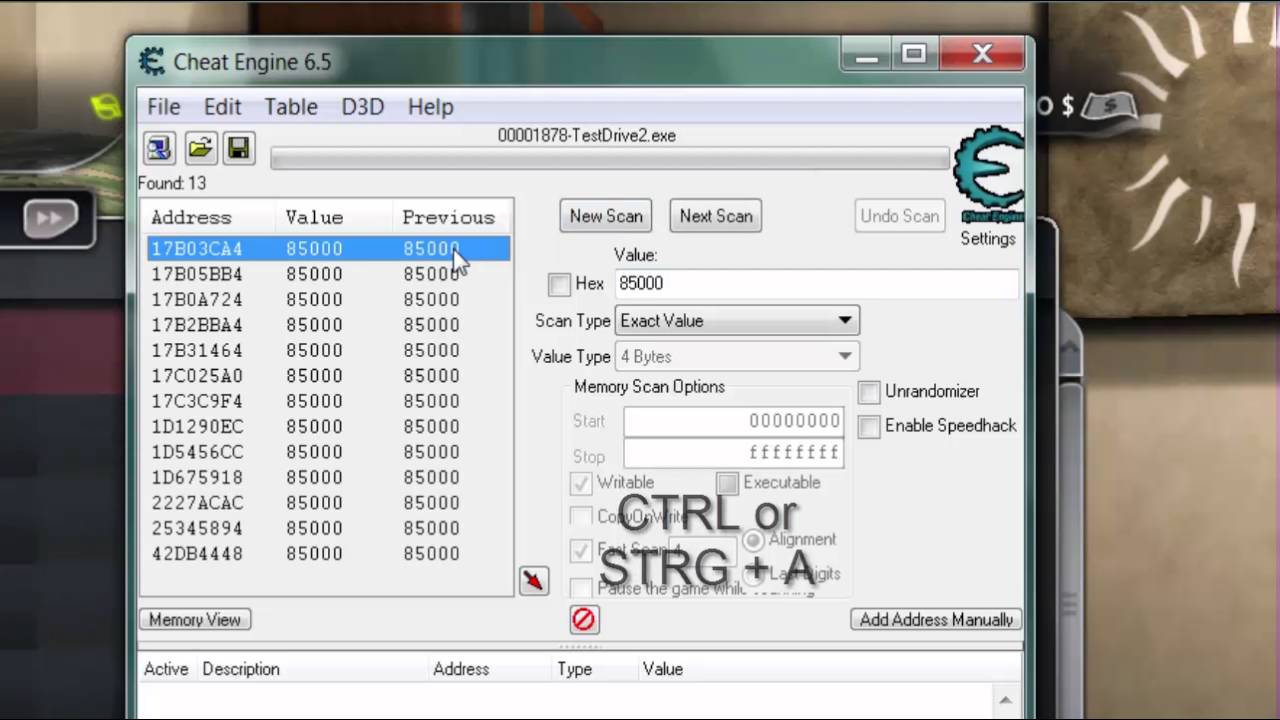This screenshot has height=720, width=1280.
Task: Select address 25345894 row
Action: tap(328, 528)
